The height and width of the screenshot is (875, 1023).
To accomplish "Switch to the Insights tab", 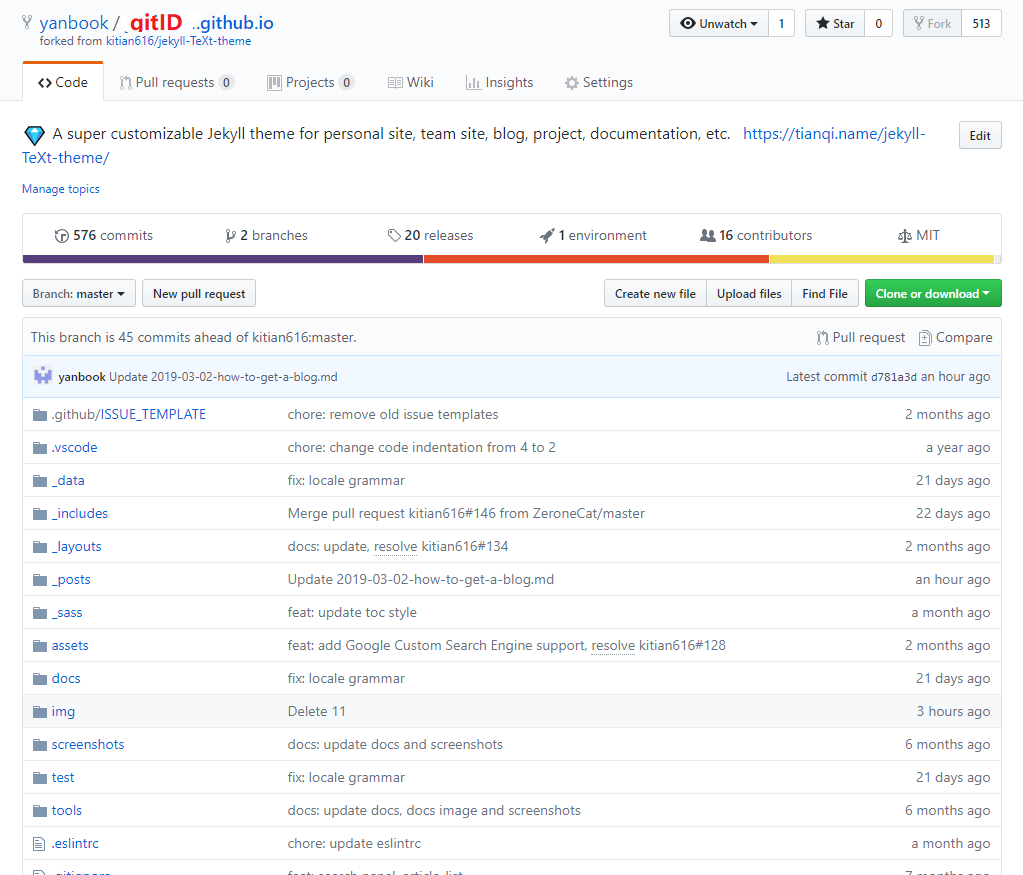I will [499, 83].
